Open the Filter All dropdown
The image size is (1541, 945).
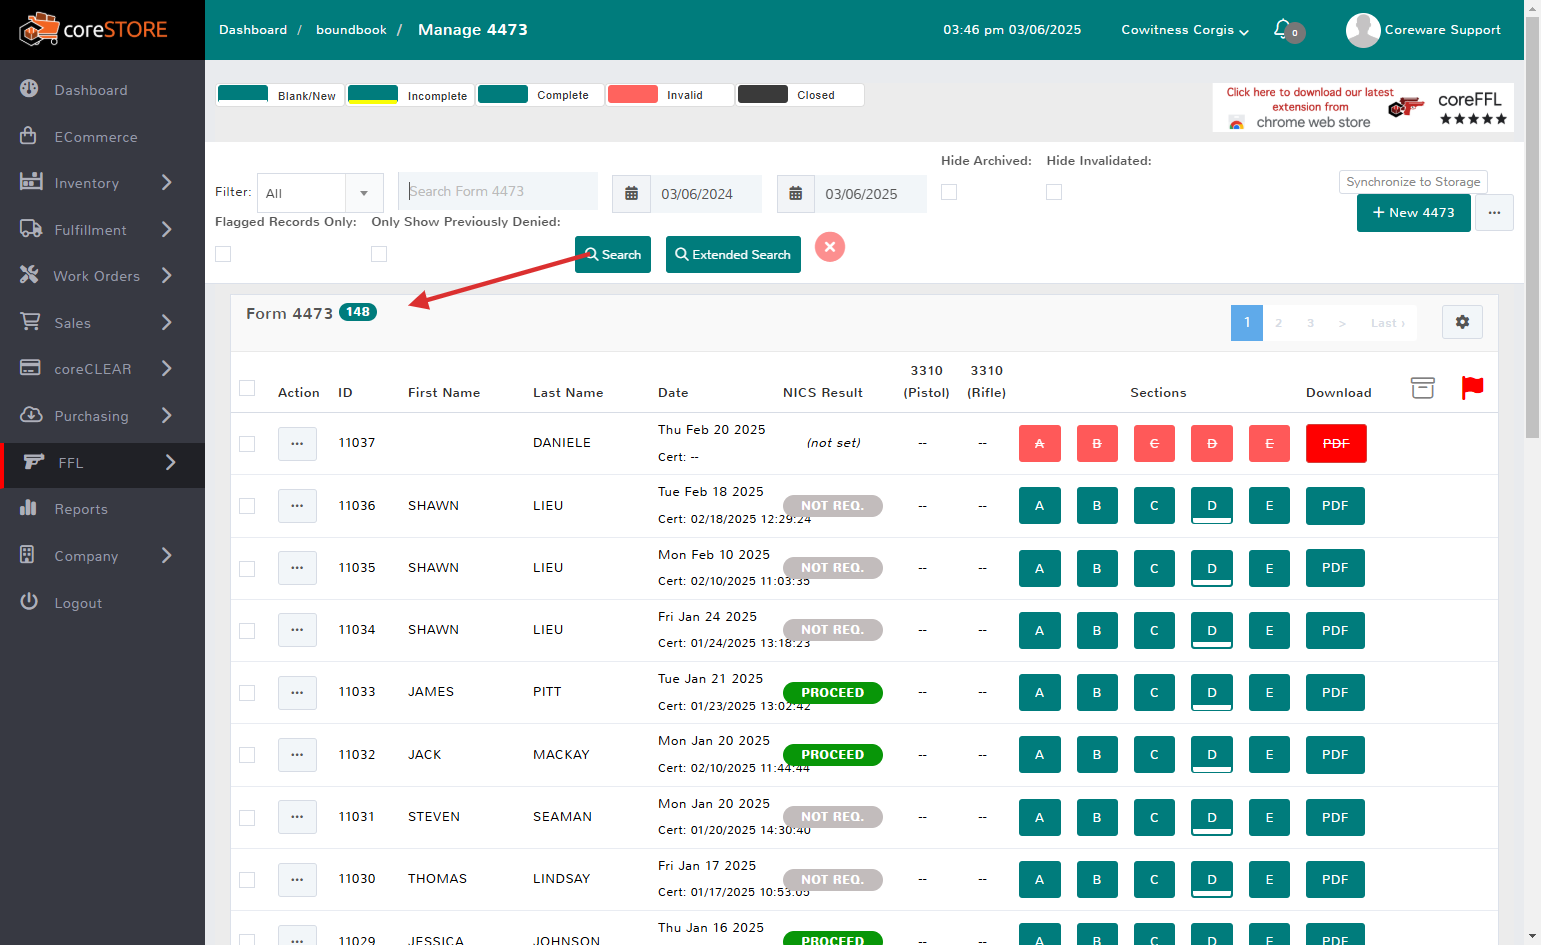[x=320, y=193]
